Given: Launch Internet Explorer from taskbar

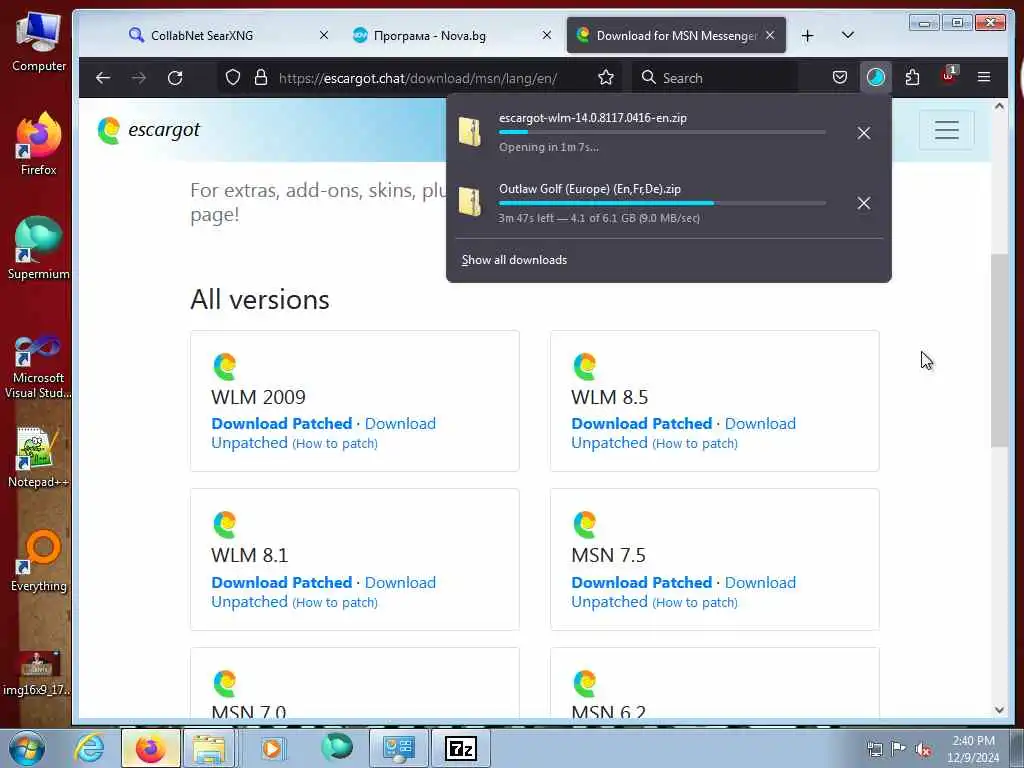Looking at the screenshot, I should pos(89,748).
